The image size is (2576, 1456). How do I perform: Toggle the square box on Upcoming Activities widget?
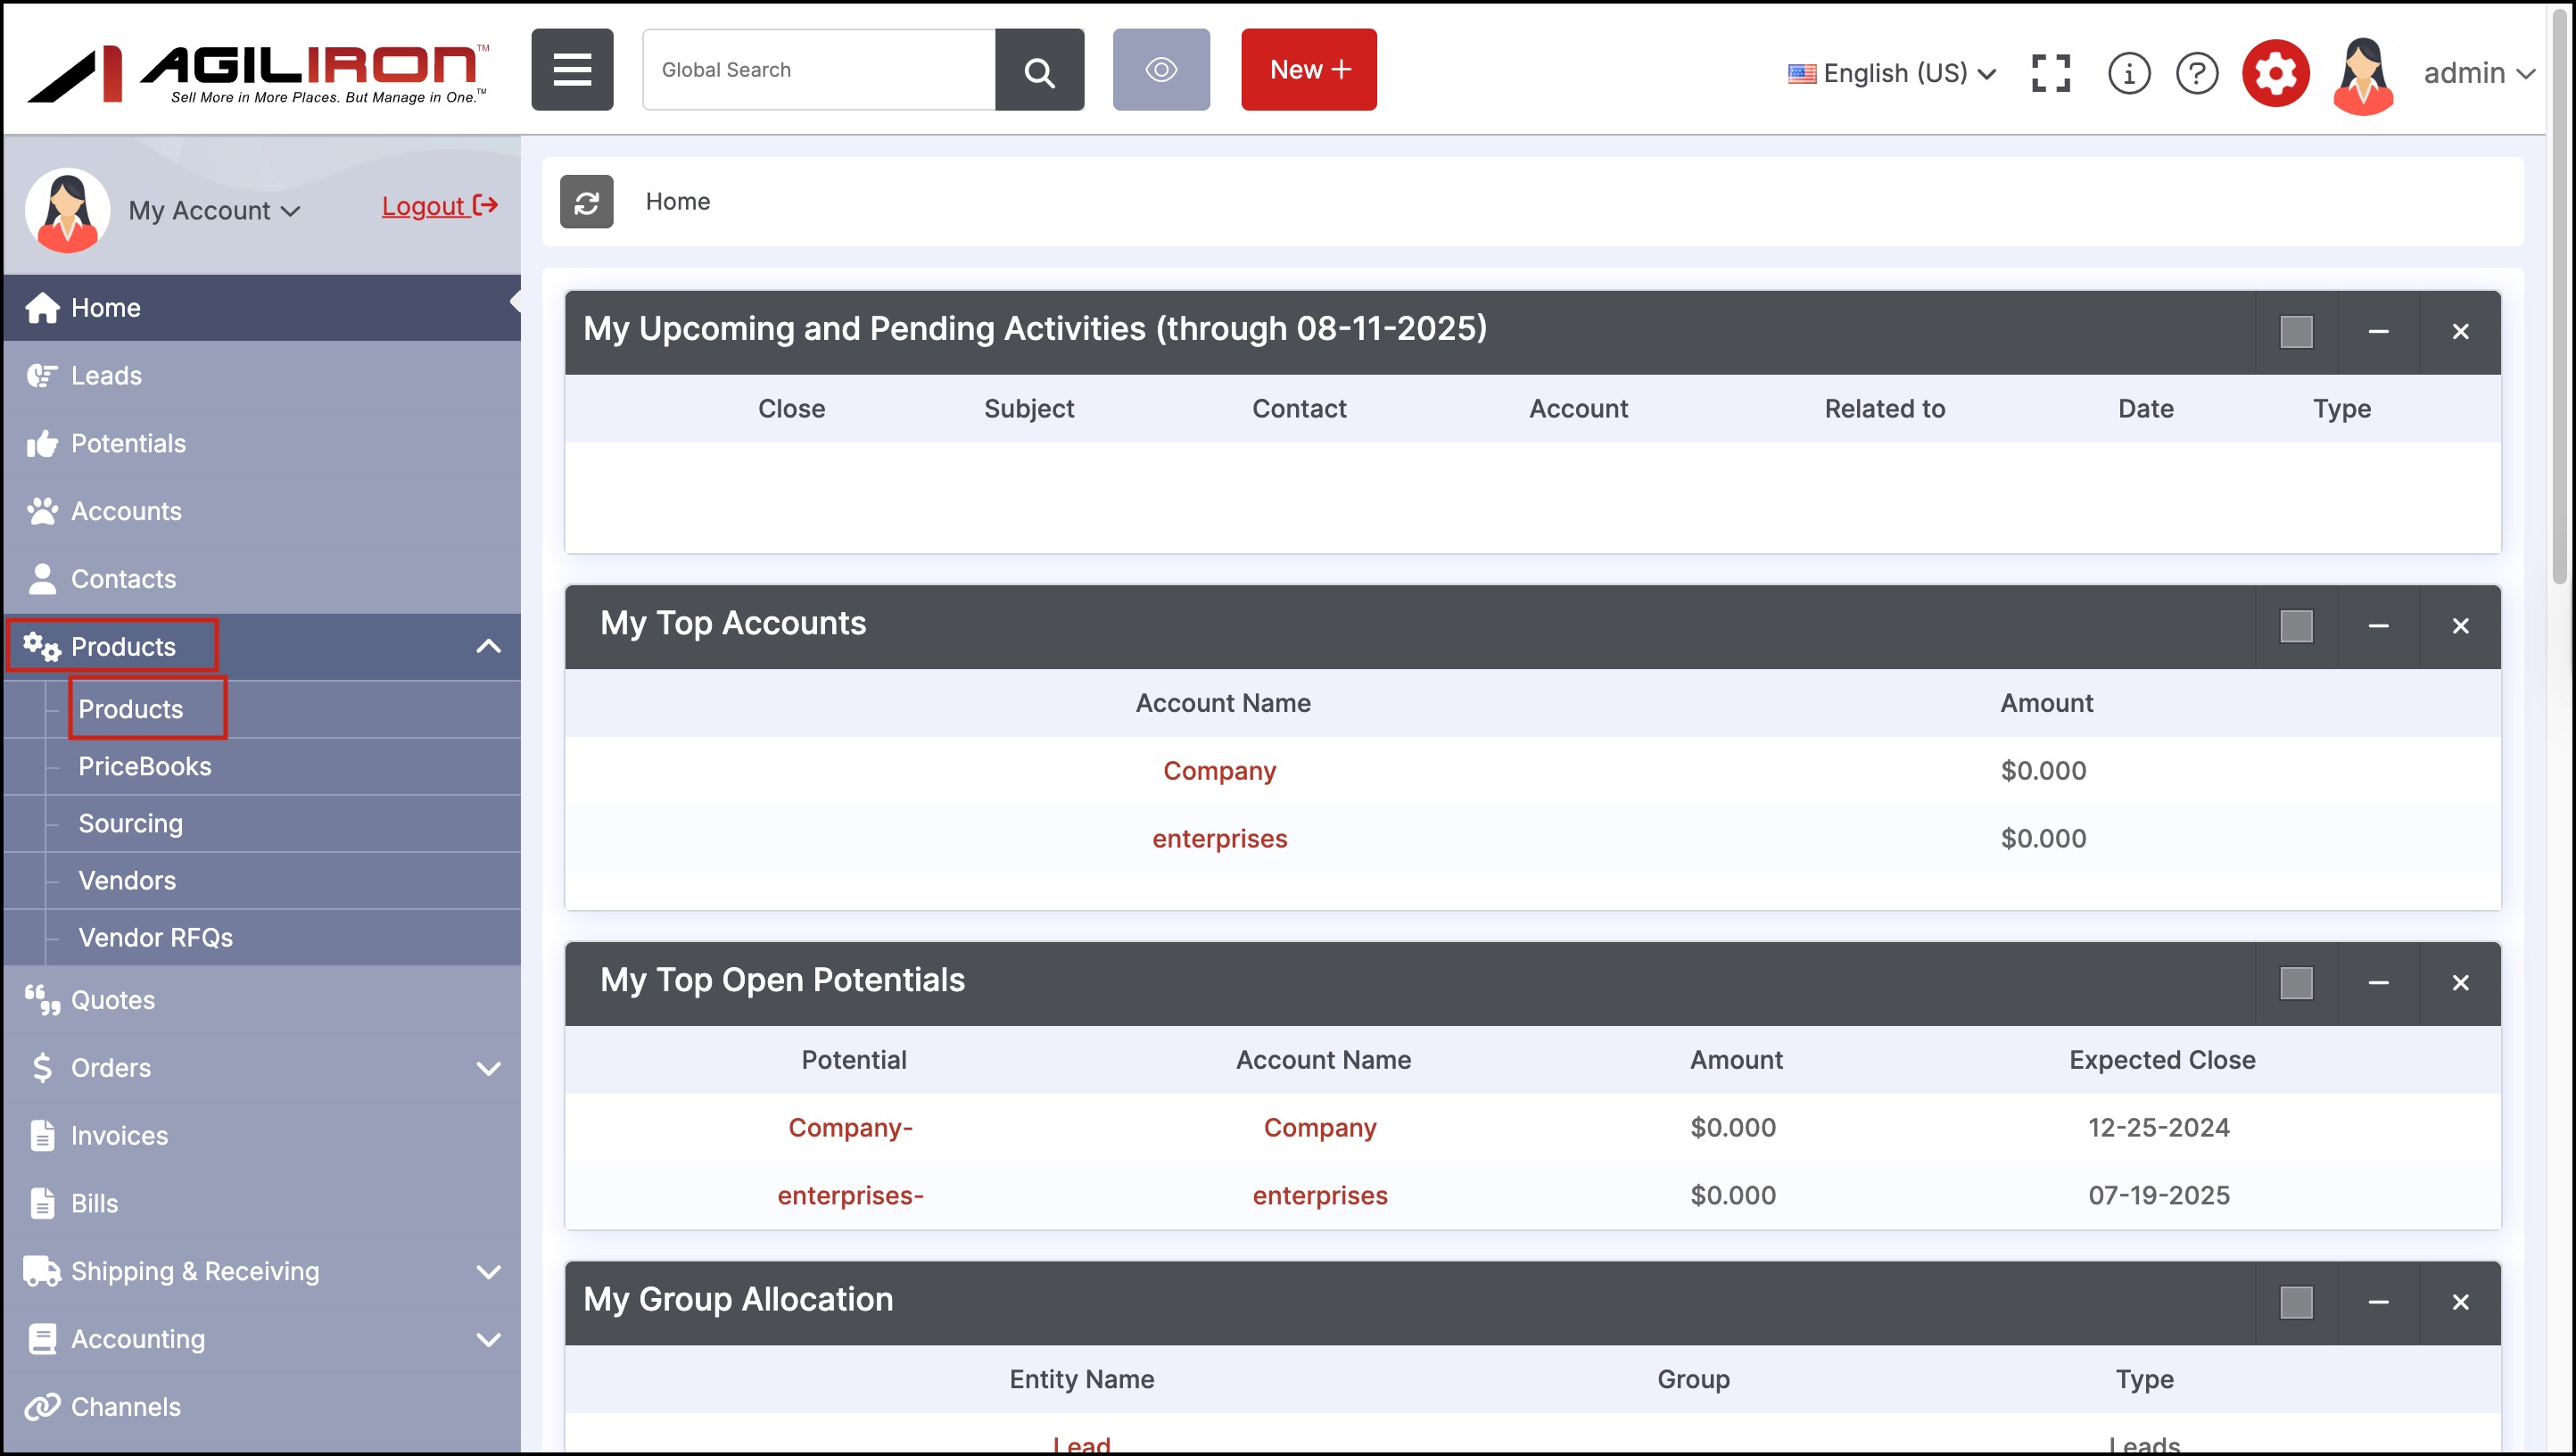coord(2296,332)
